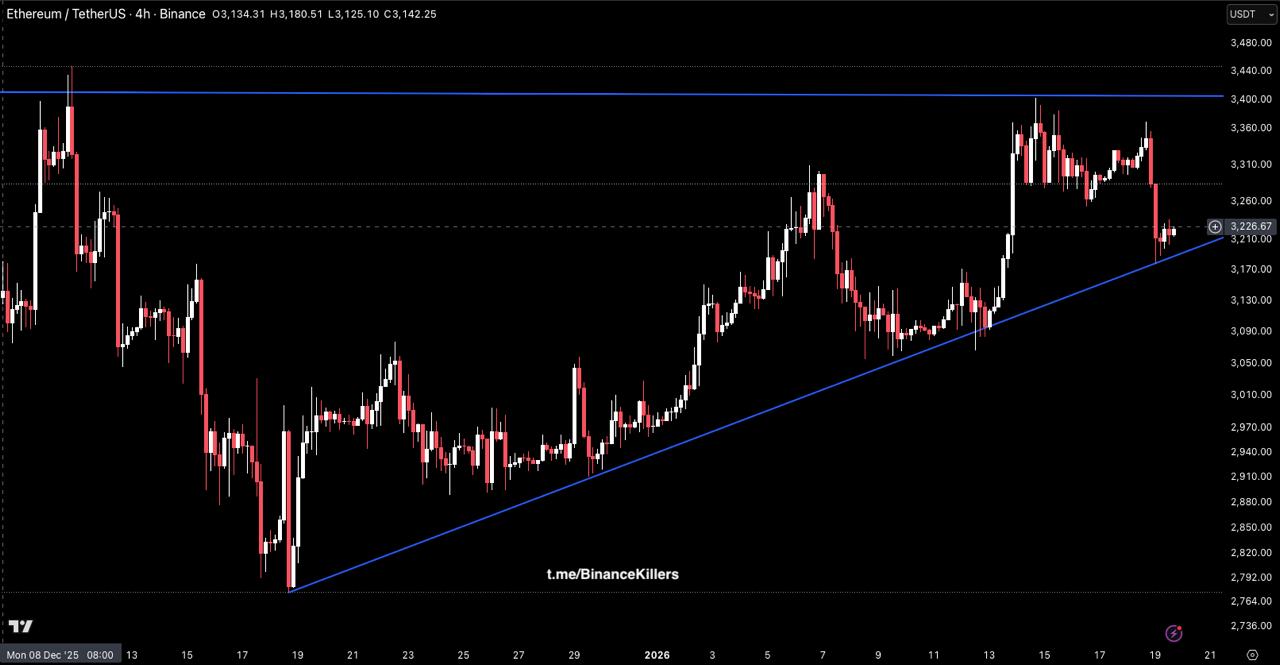The width and height of the screenshot is (1280, 665).
Task: Open chart settings gear in bottom-right corner
Action: point(1251,655)
